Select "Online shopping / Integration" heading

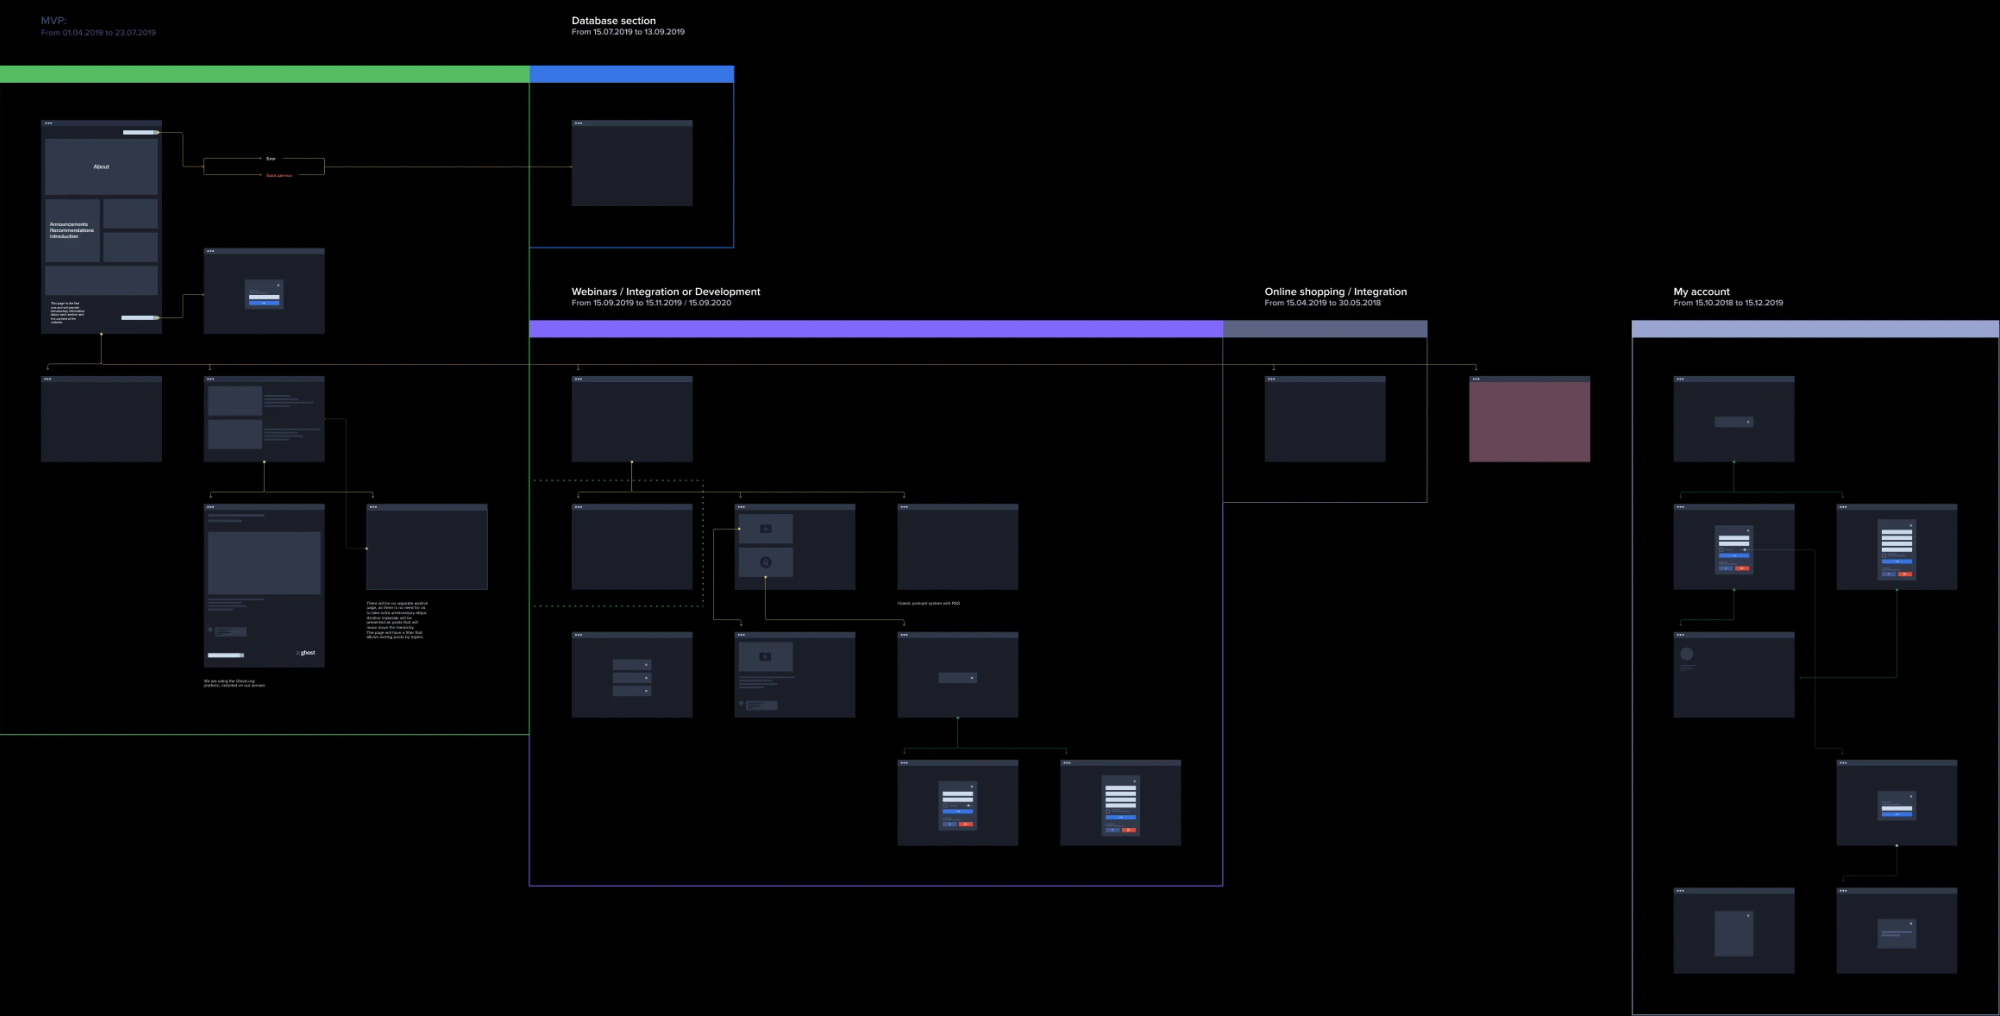tap(1335, 292)
